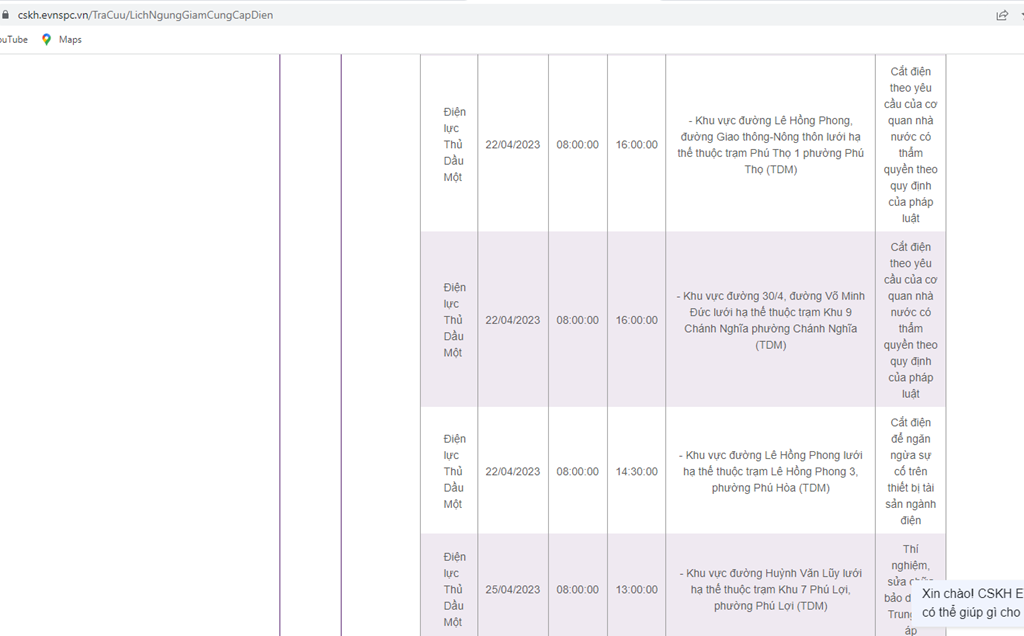
Task: Click the share page icon in the address bar
Action: coord(1001,15)
